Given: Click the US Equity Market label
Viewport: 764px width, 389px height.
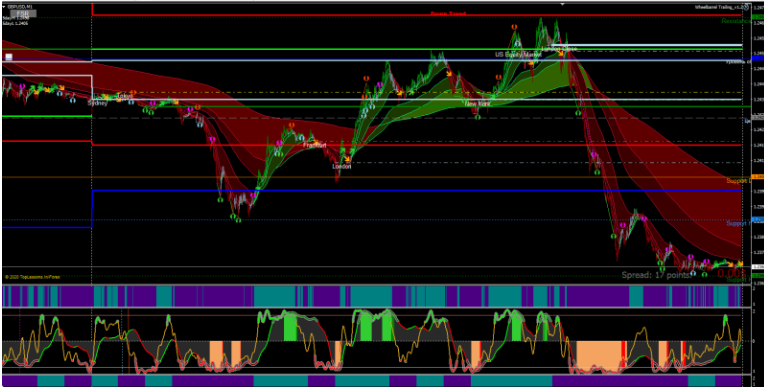Looking at the screenshot, I should (x=518, y=55).
